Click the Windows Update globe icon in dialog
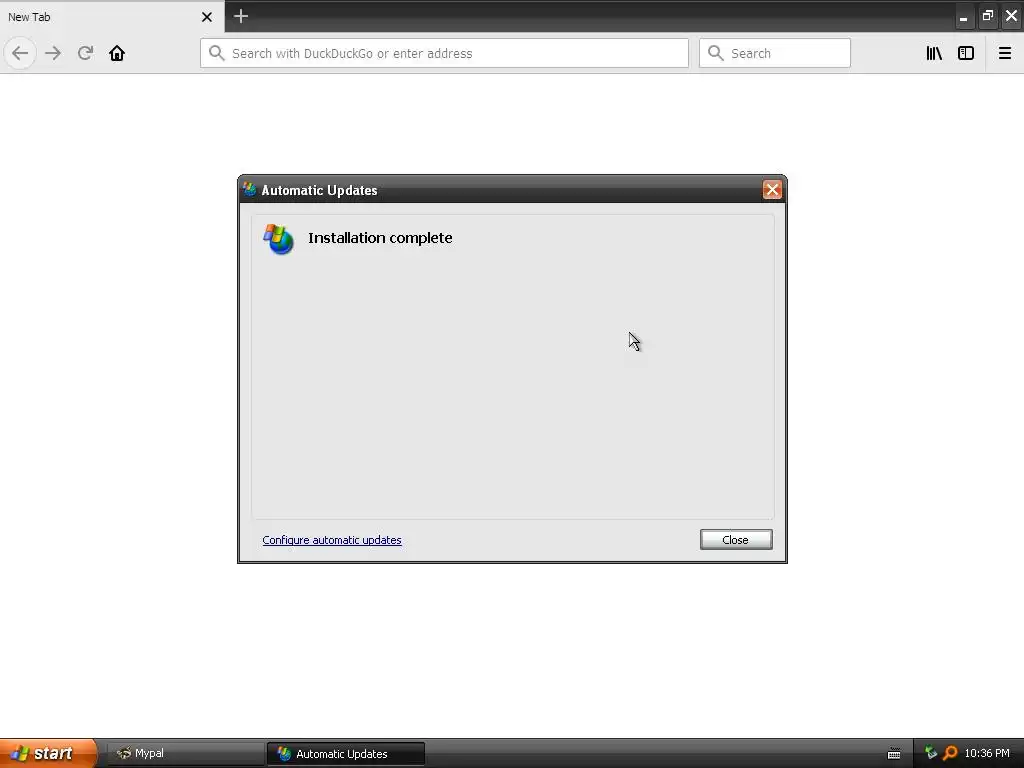 click(x=279, y=239)
